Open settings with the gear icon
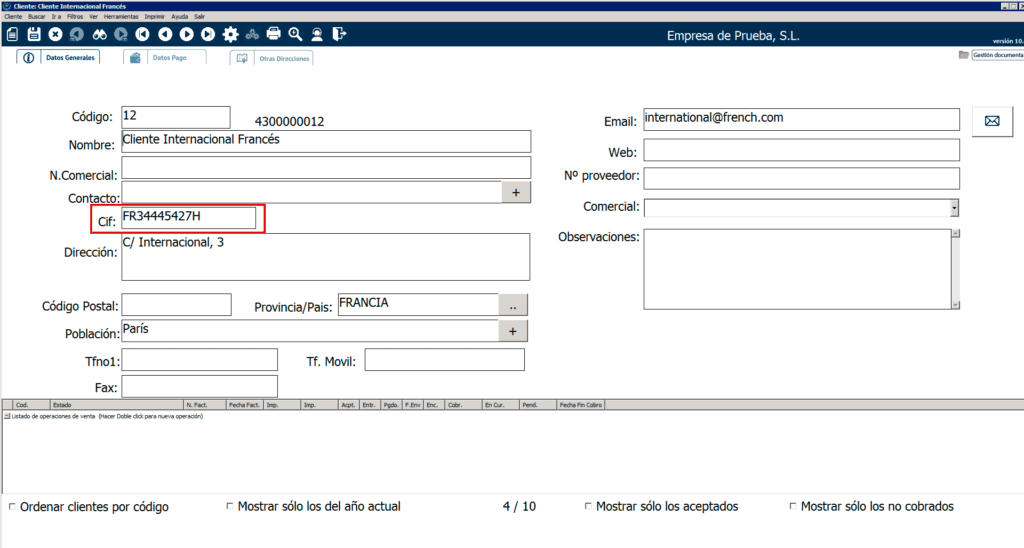Image resolution: width=1024 pixels, height=548 pixels. (x=230, y=34)
